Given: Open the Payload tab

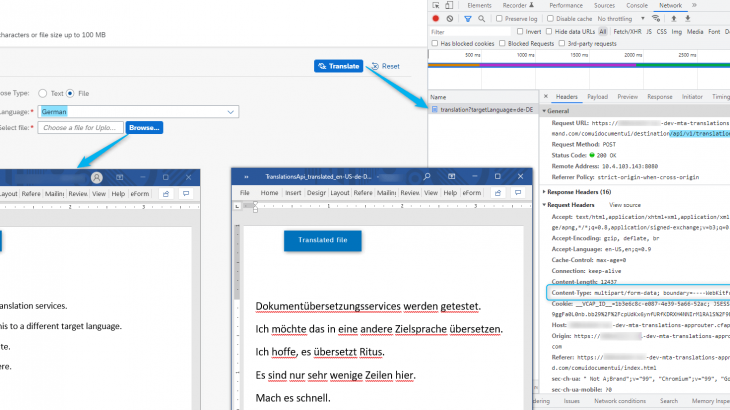Looking at the screenshot, I should [597, 97].
